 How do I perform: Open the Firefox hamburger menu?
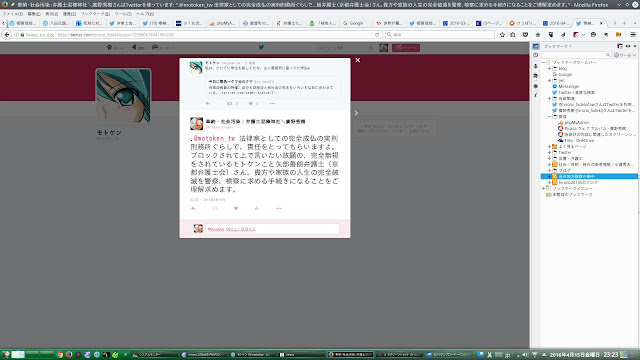pyautogui.click(x=633, y=35)
